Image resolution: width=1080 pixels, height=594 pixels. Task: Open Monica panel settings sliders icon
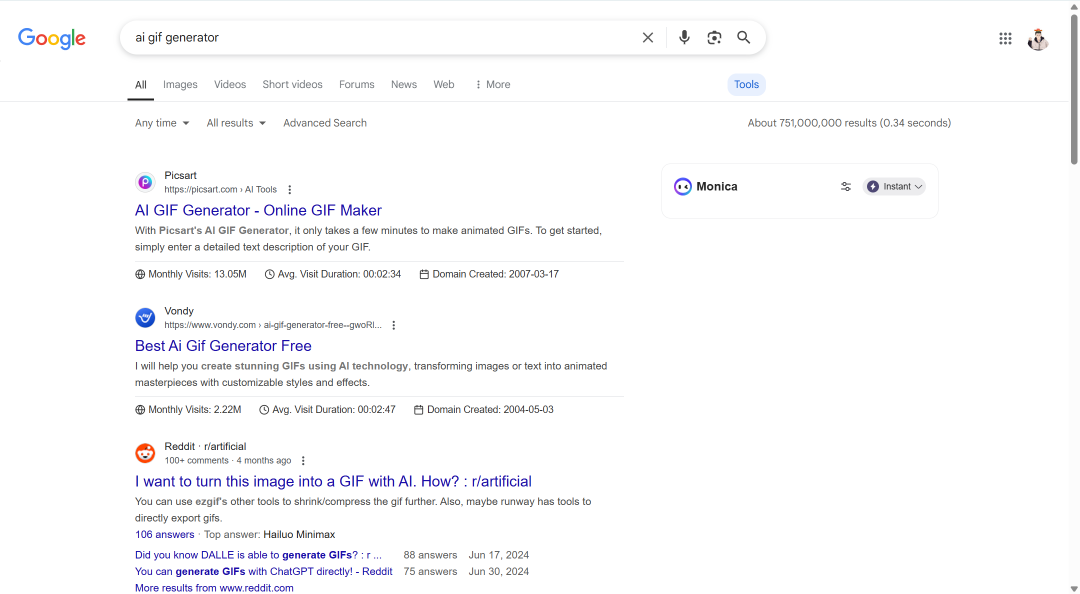coord(846,187)
